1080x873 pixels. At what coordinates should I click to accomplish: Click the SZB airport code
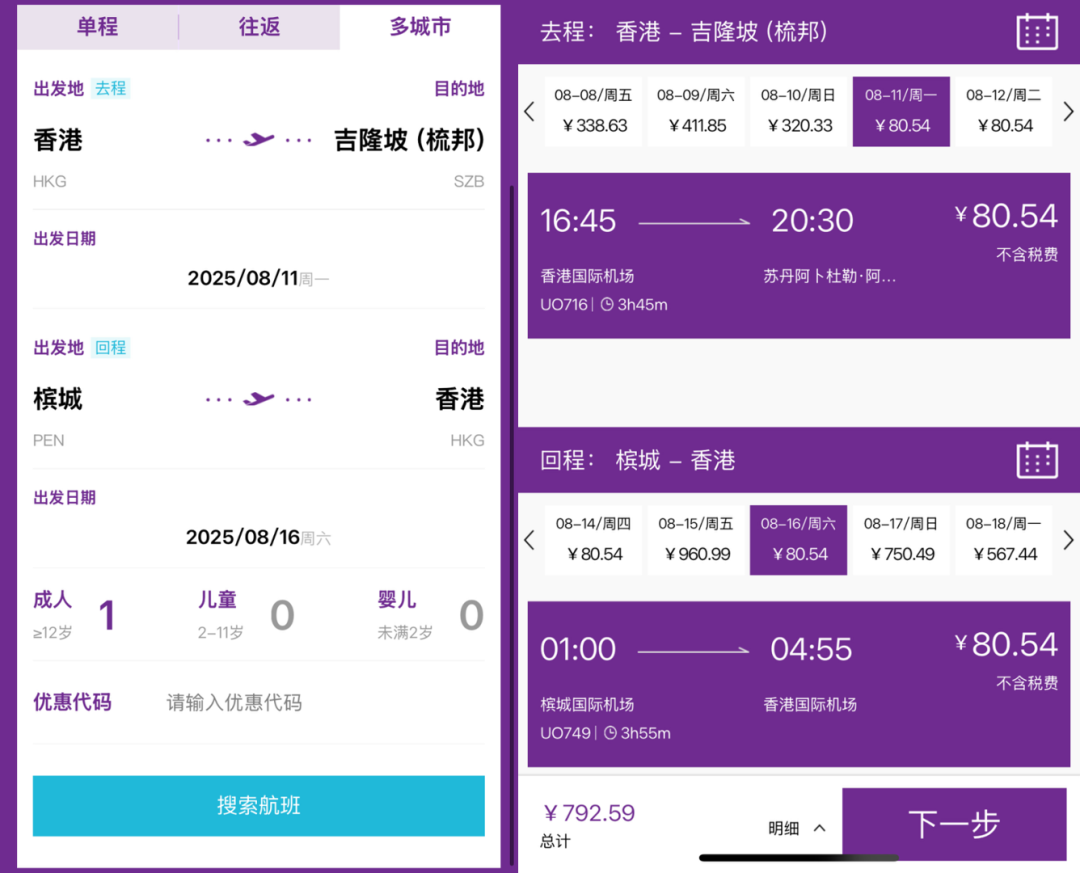(469, 181)
